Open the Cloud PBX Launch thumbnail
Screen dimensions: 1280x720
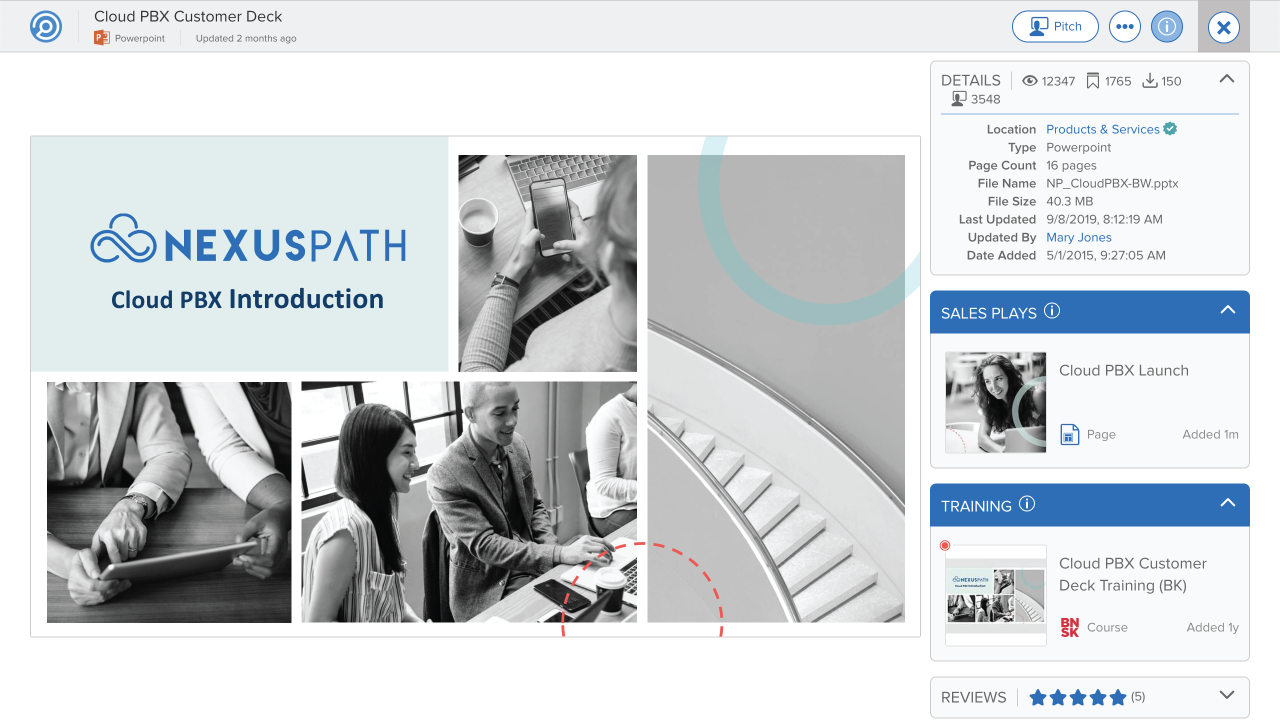[996, 402]
